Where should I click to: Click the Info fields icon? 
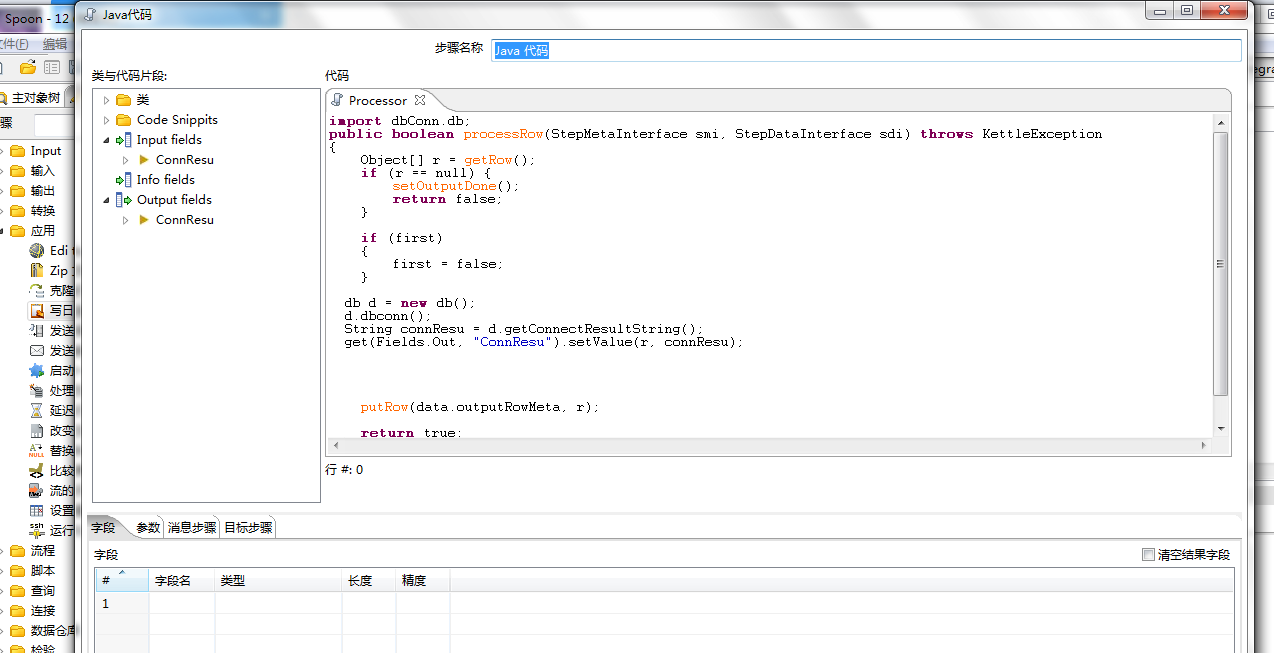[x=123, y=180]
